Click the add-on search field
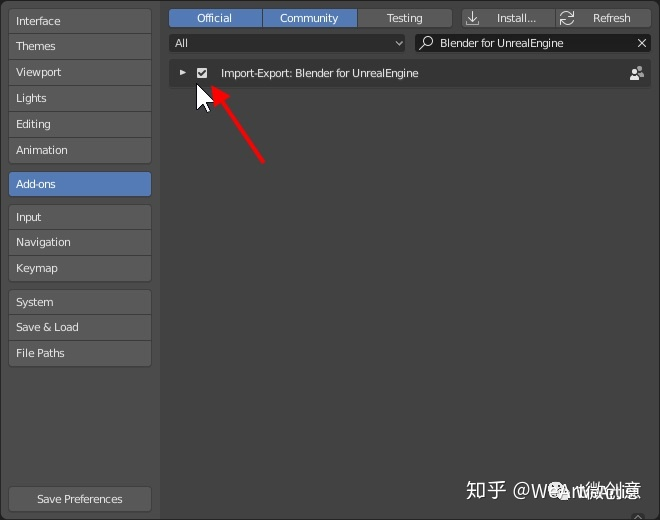Viewport: 660px width, 520px height. [x=532, y=43]
